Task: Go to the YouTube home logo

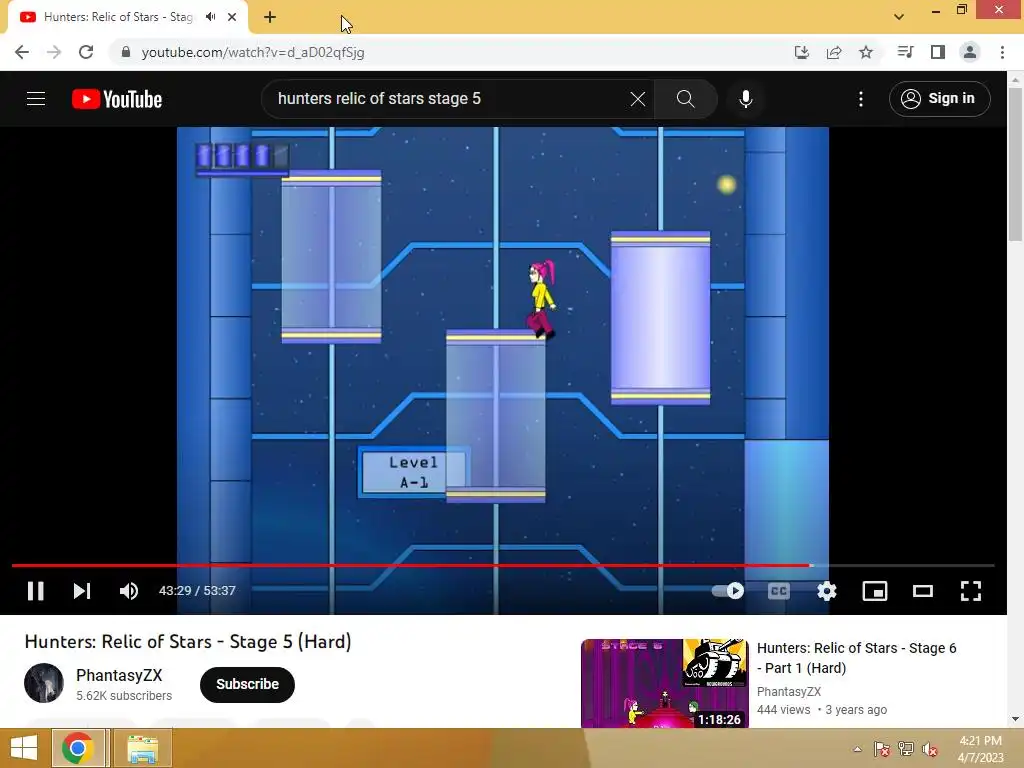Action: click(117, 99)
